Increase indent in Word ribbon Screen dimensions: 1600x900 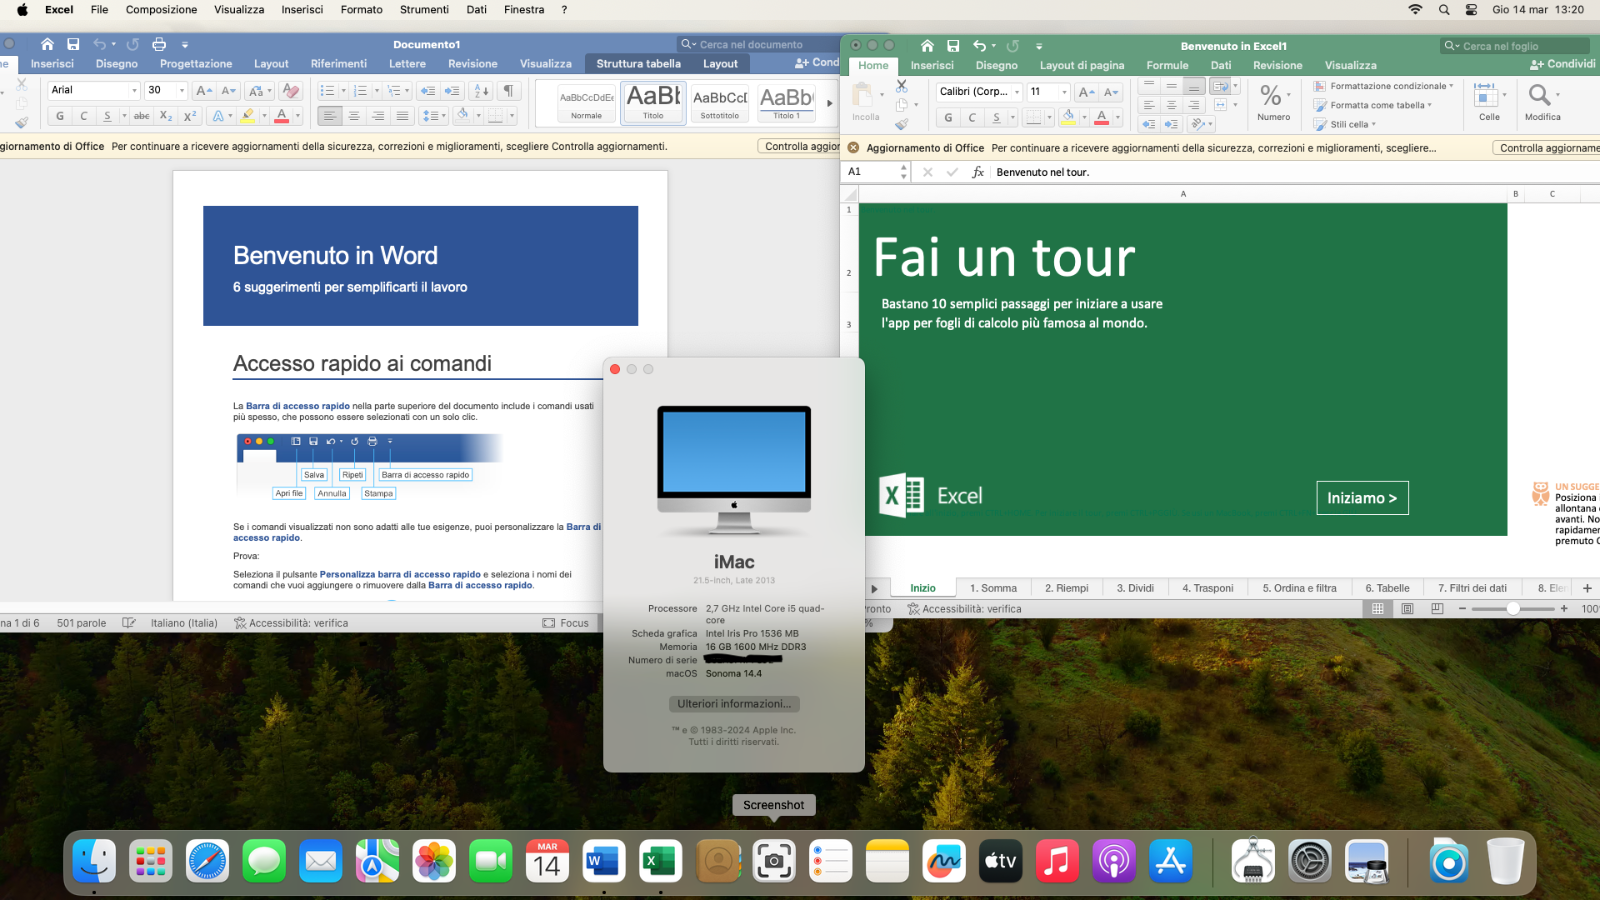(x=452, y=90)
